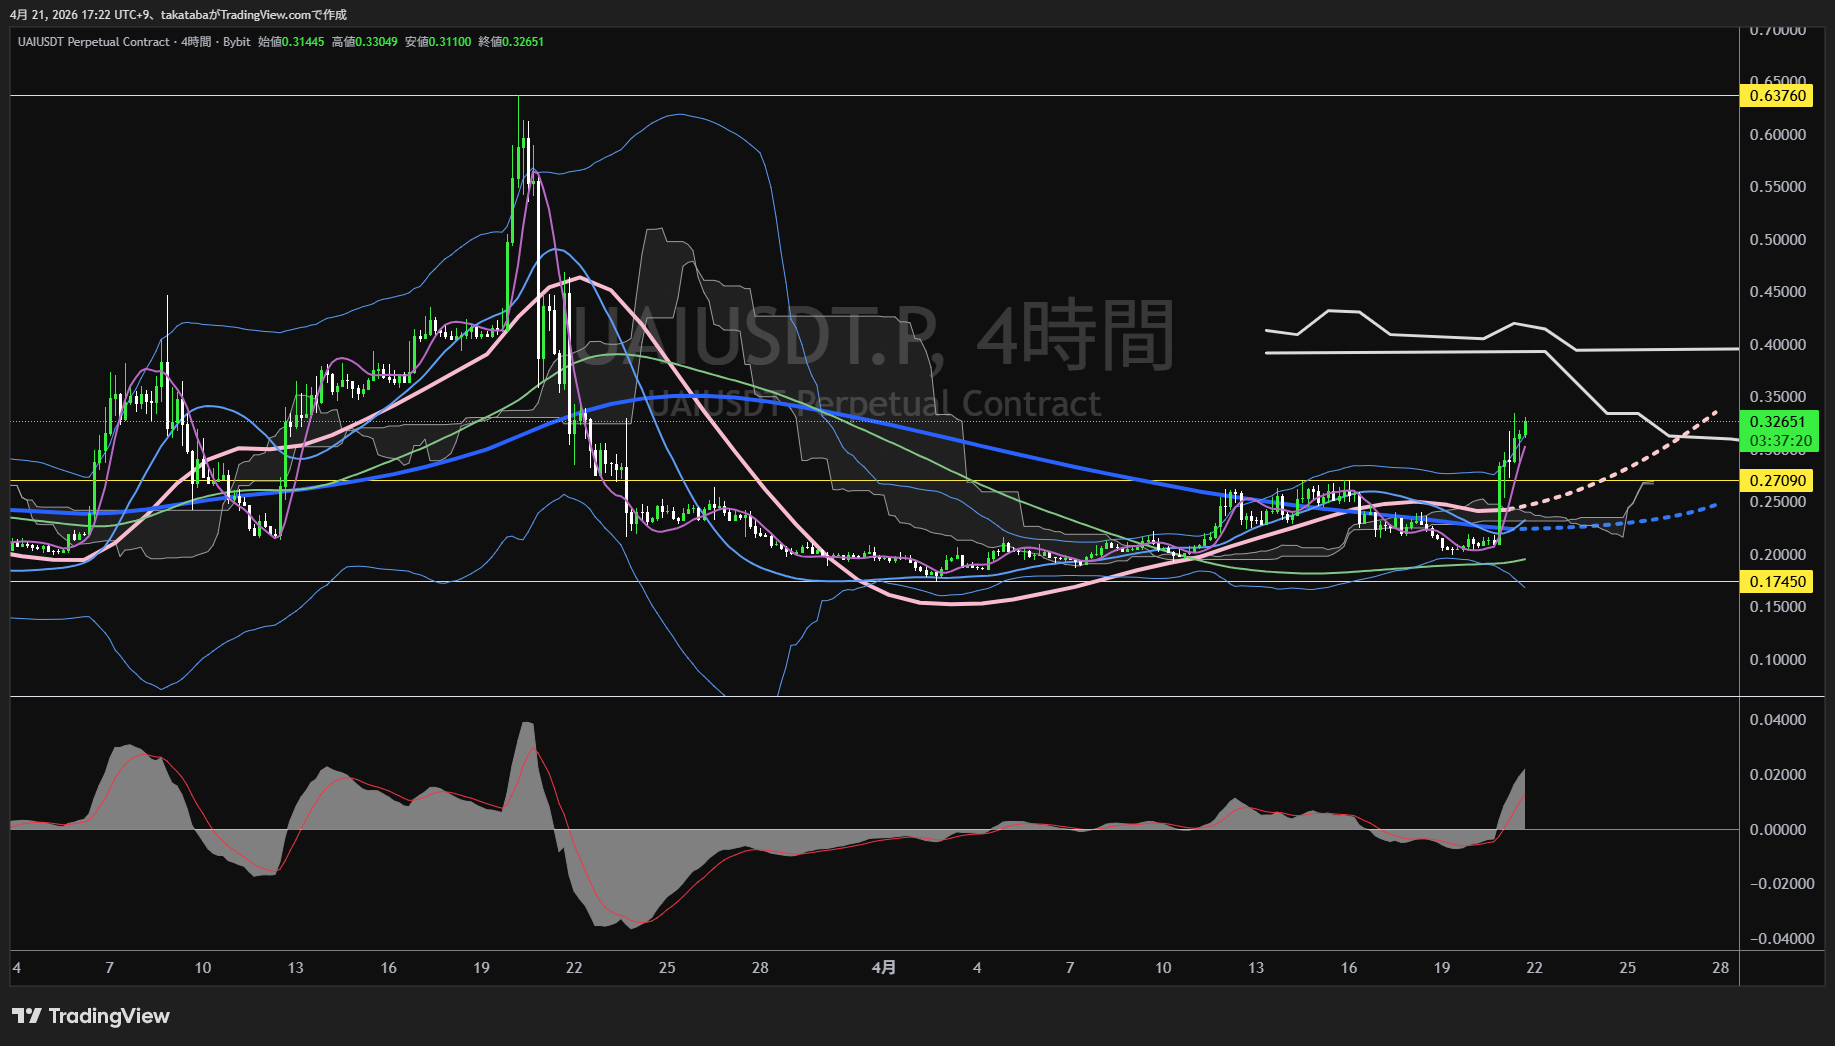The width and height of the screenshot is (1835, 1046).
Task: Click the 安値 0.31100 low value
Action: coord(438,42)
